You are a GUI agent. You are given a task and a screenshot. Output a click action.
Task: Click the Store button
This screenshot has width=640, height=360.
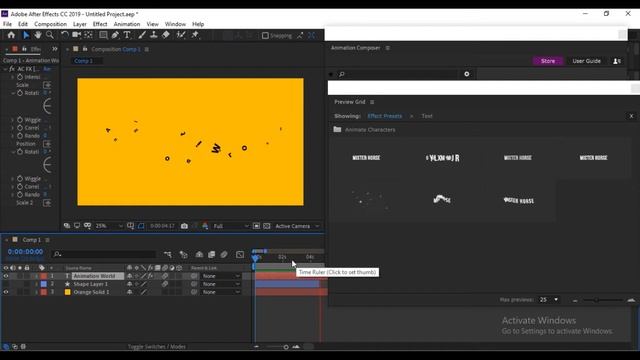point(548,61)
